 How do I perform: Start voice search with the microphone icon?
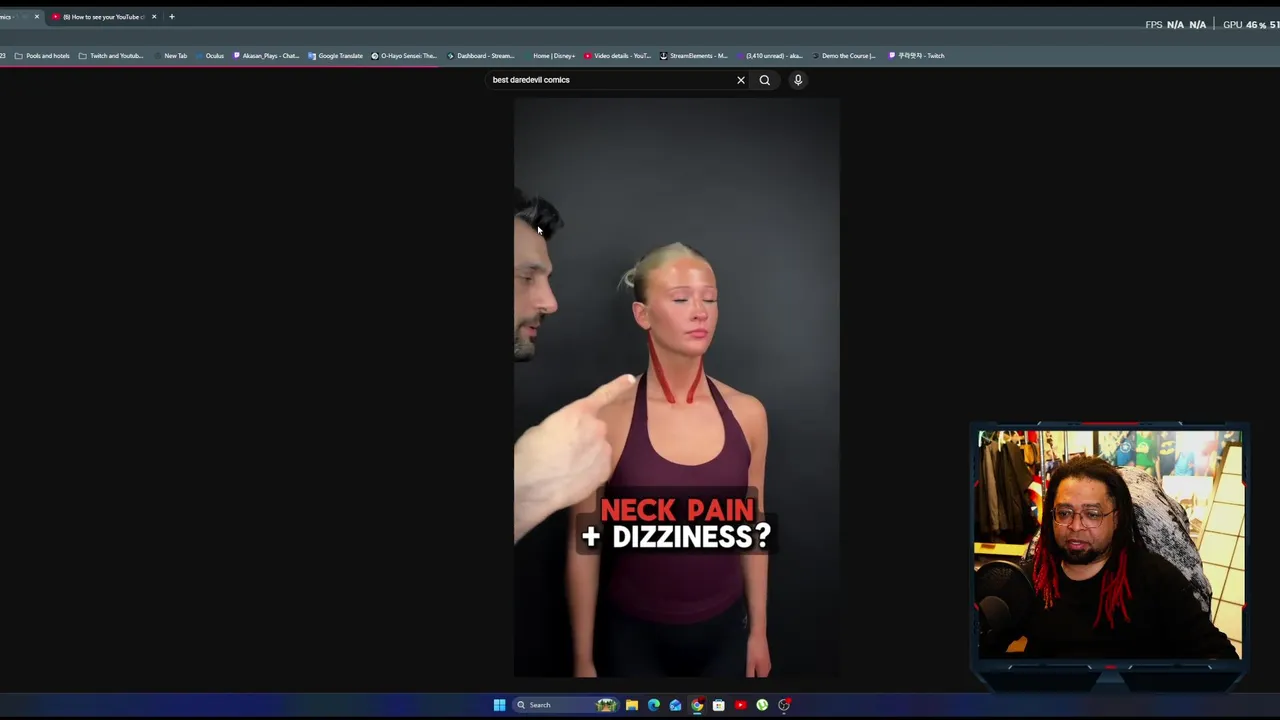[798, 80]
